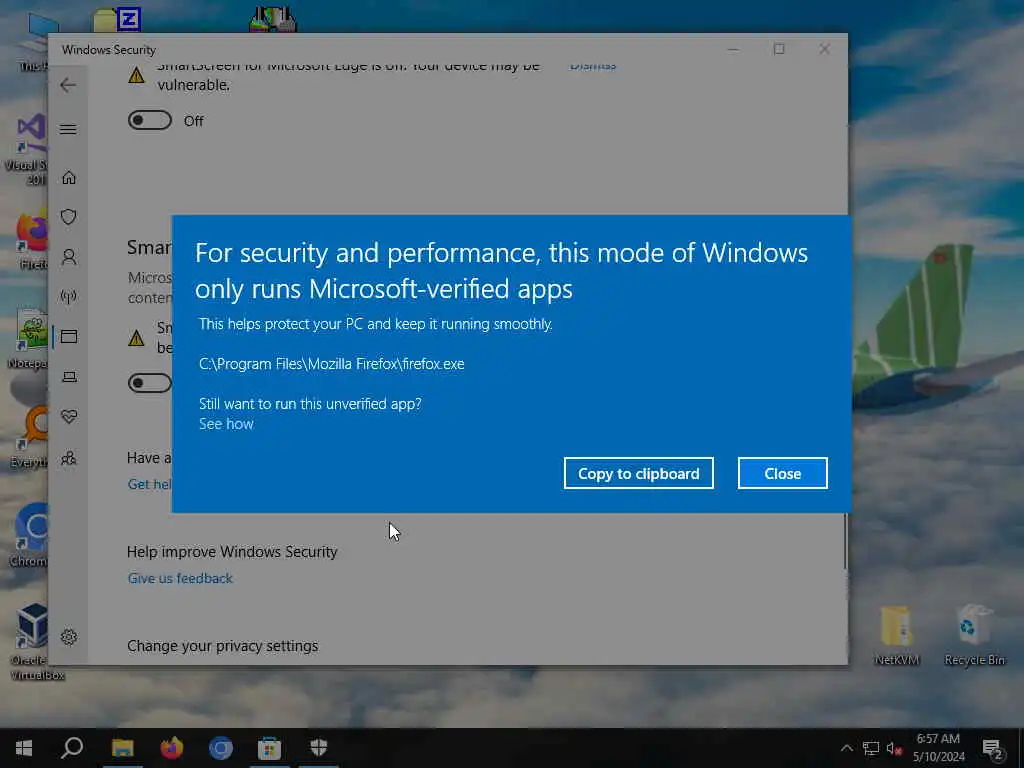Click Change your privacy settings heading
Viewport: 1024px width, 768px height.
click(x=223, y=646)
